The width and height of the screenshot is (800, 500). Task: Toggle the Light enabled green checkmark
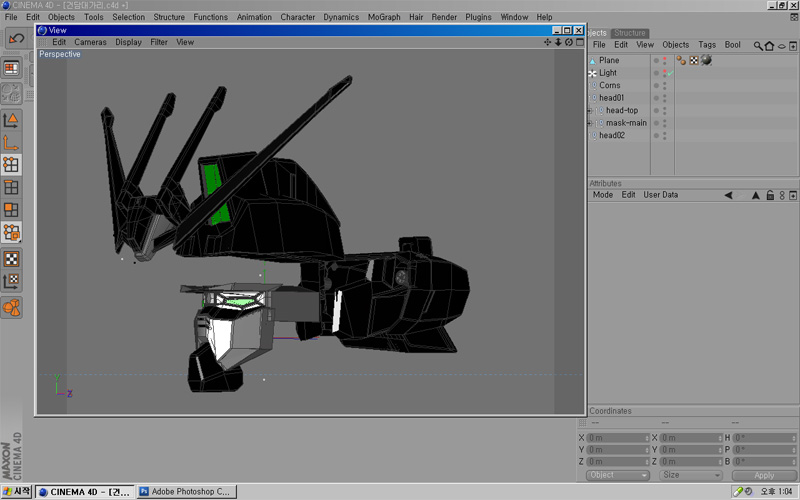[670, 73]
